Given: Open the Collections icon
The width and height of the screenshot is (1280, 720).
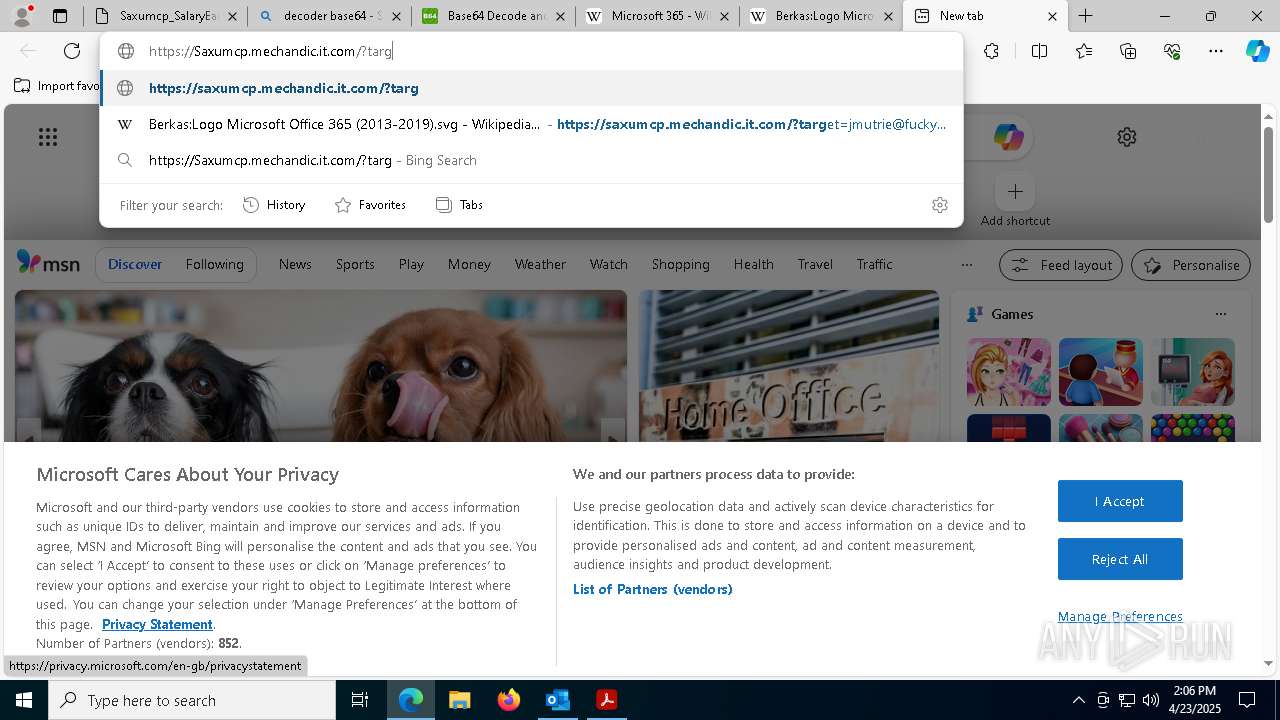Looking at the screenshot, I should pyautogui.click(x=1128, y=51).
